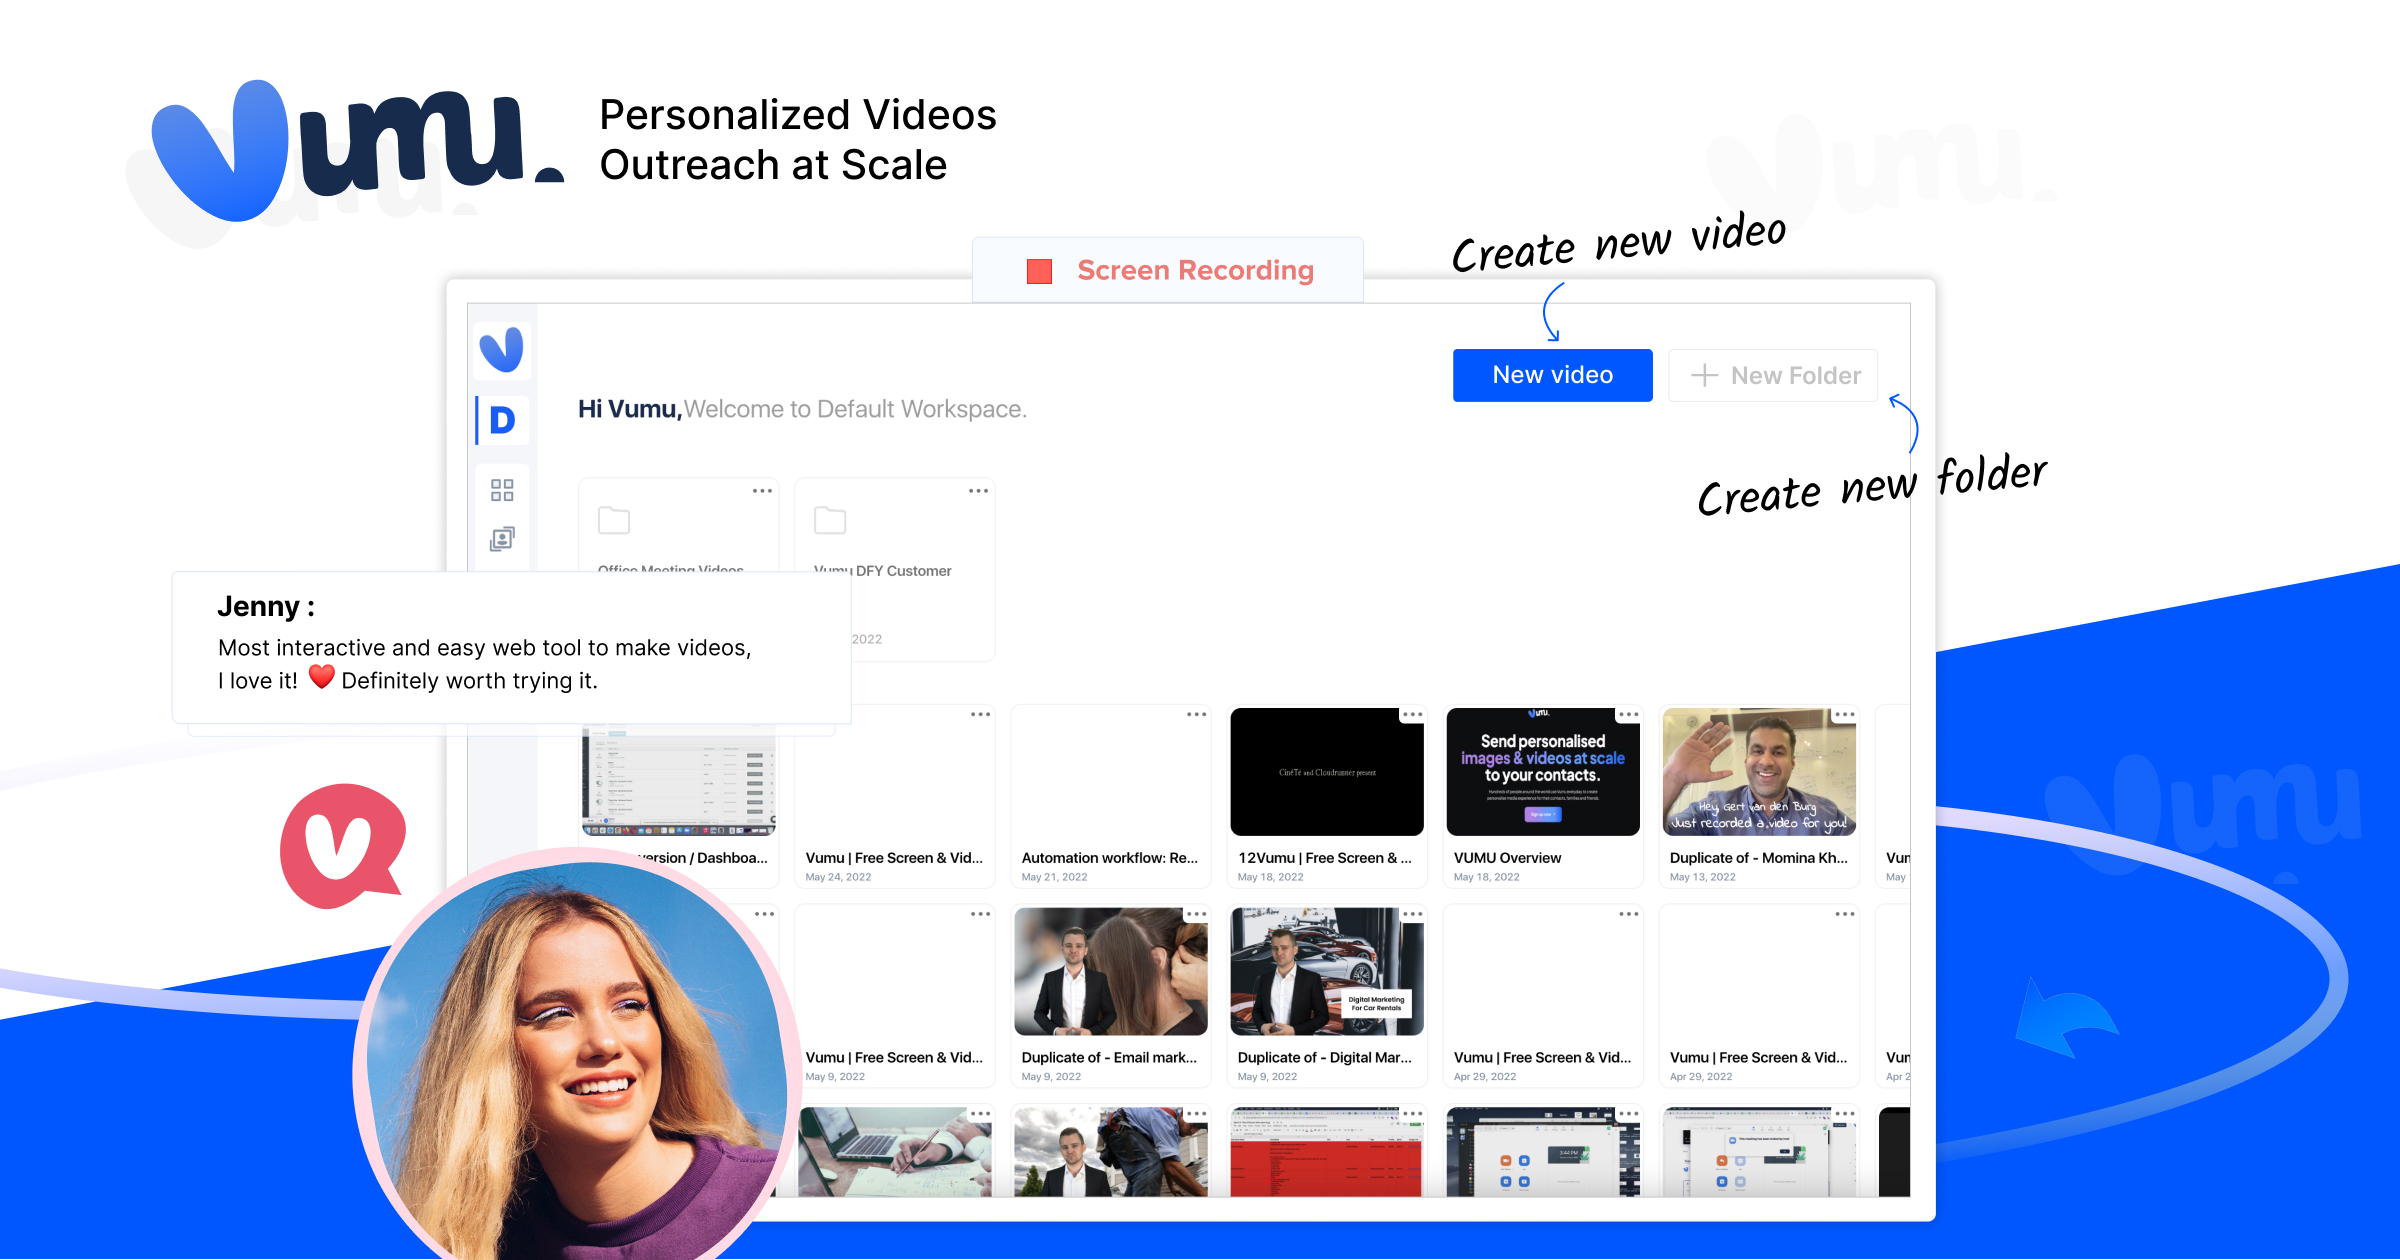The image size is (2400, 1260).
Task: Click the New video button
Action: pyautogui.click(x=1552, y=375)
